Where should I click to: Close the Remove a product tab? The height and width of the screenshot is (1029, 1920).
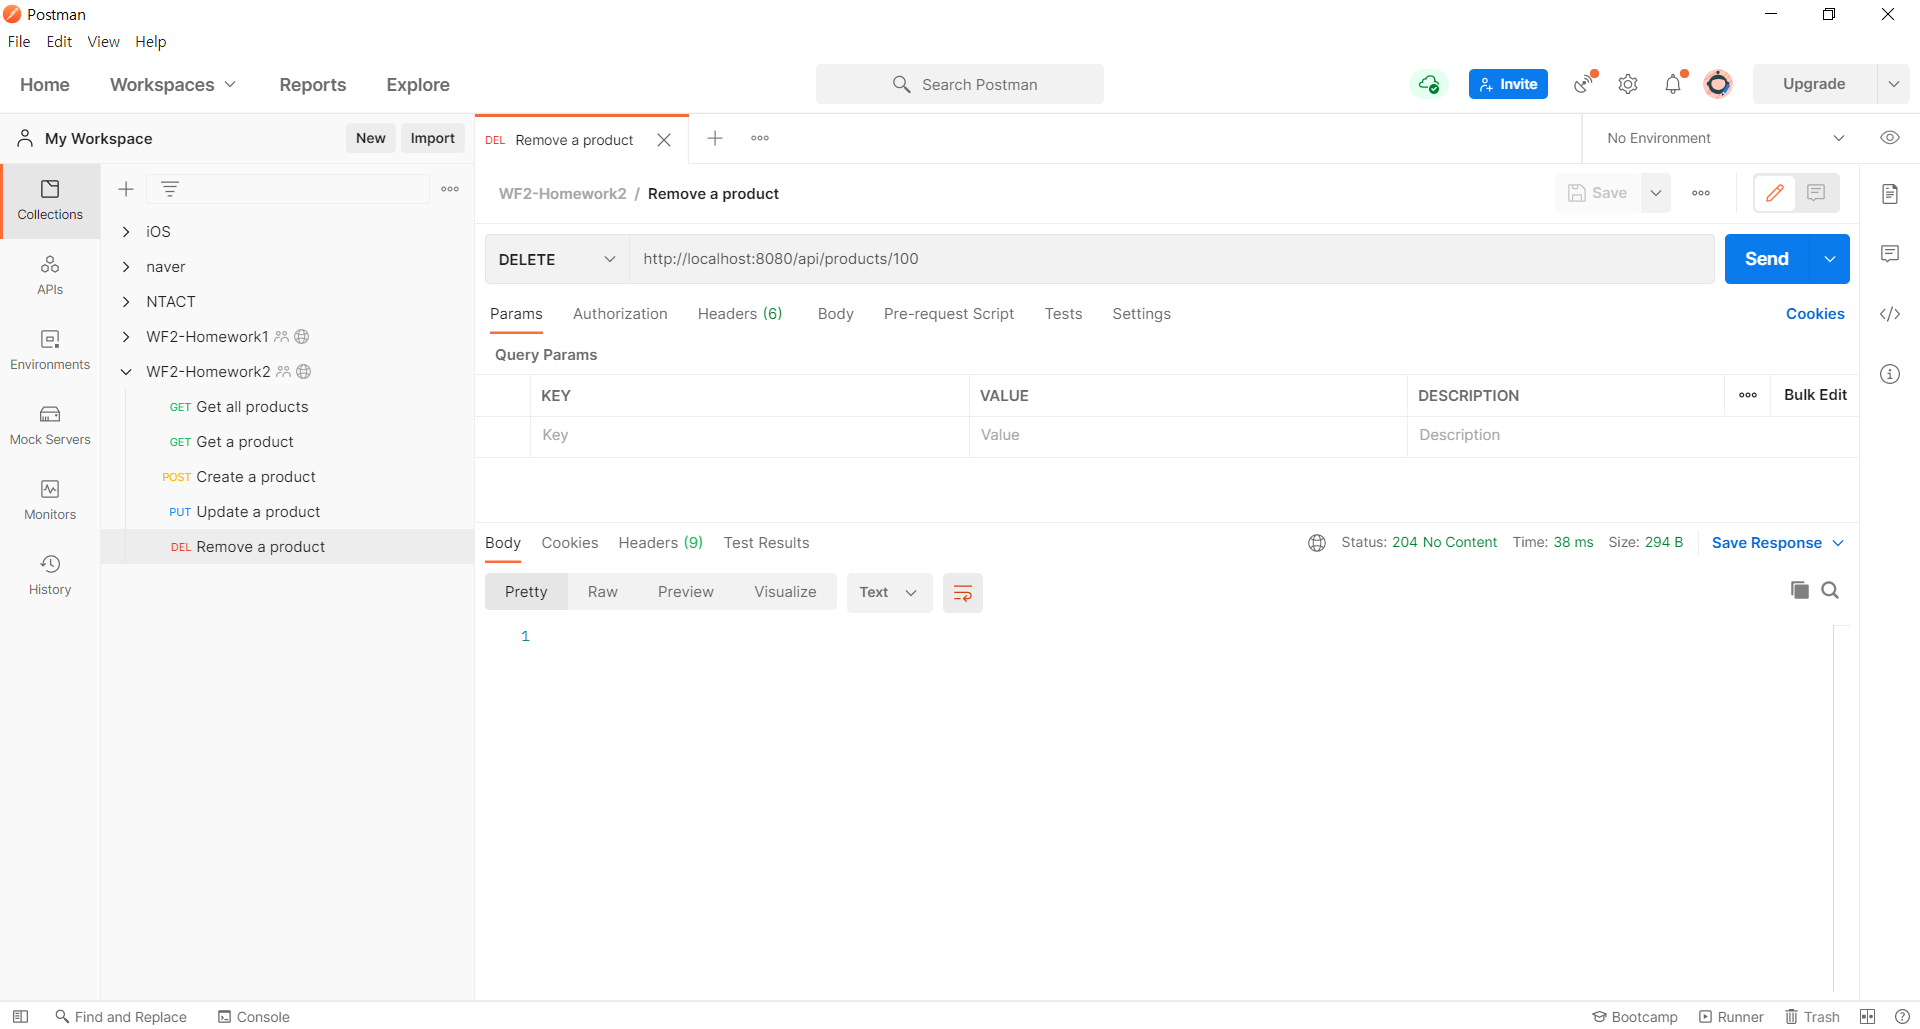coord(664,140)
